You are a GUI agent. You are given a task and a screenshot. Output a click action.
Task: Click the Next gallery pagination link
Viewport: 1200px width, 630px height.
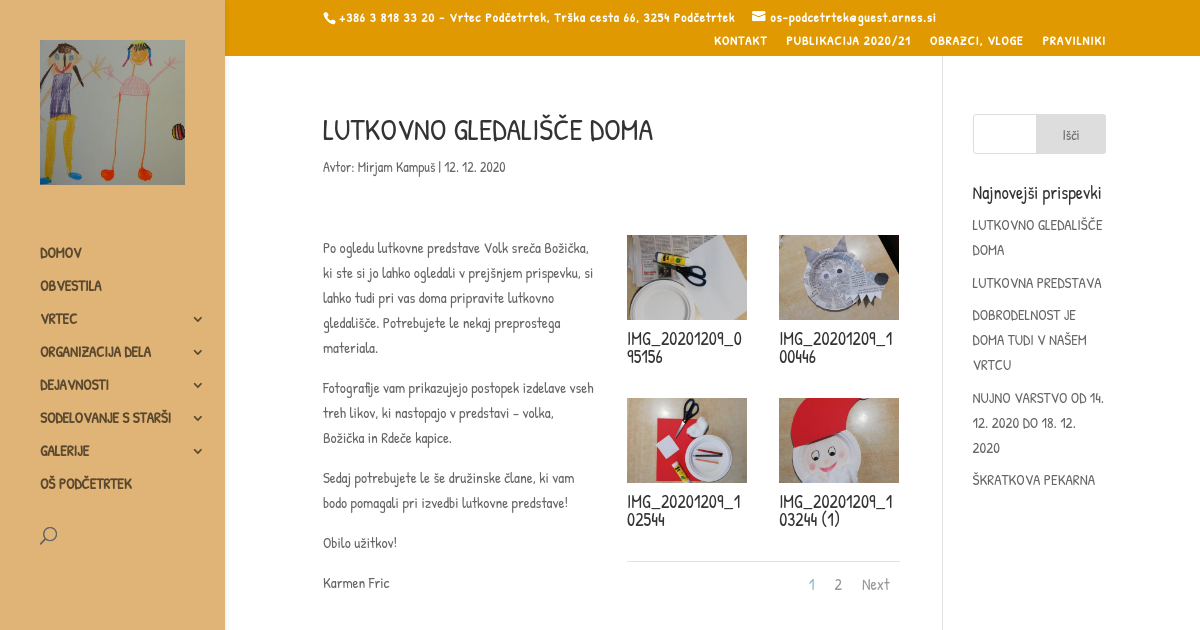pos(876,585)
